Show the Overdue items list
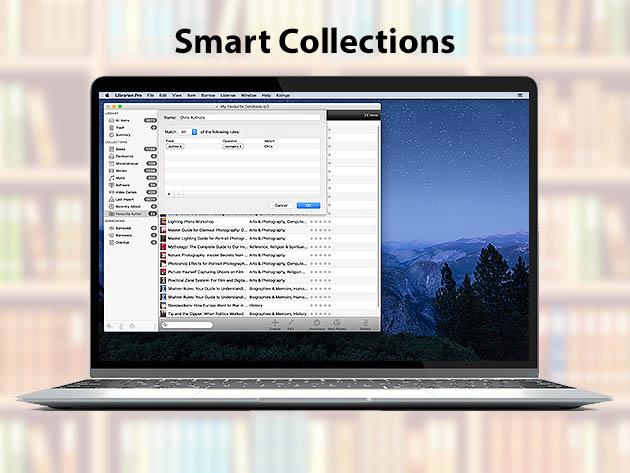 click(x=131, y=243)
